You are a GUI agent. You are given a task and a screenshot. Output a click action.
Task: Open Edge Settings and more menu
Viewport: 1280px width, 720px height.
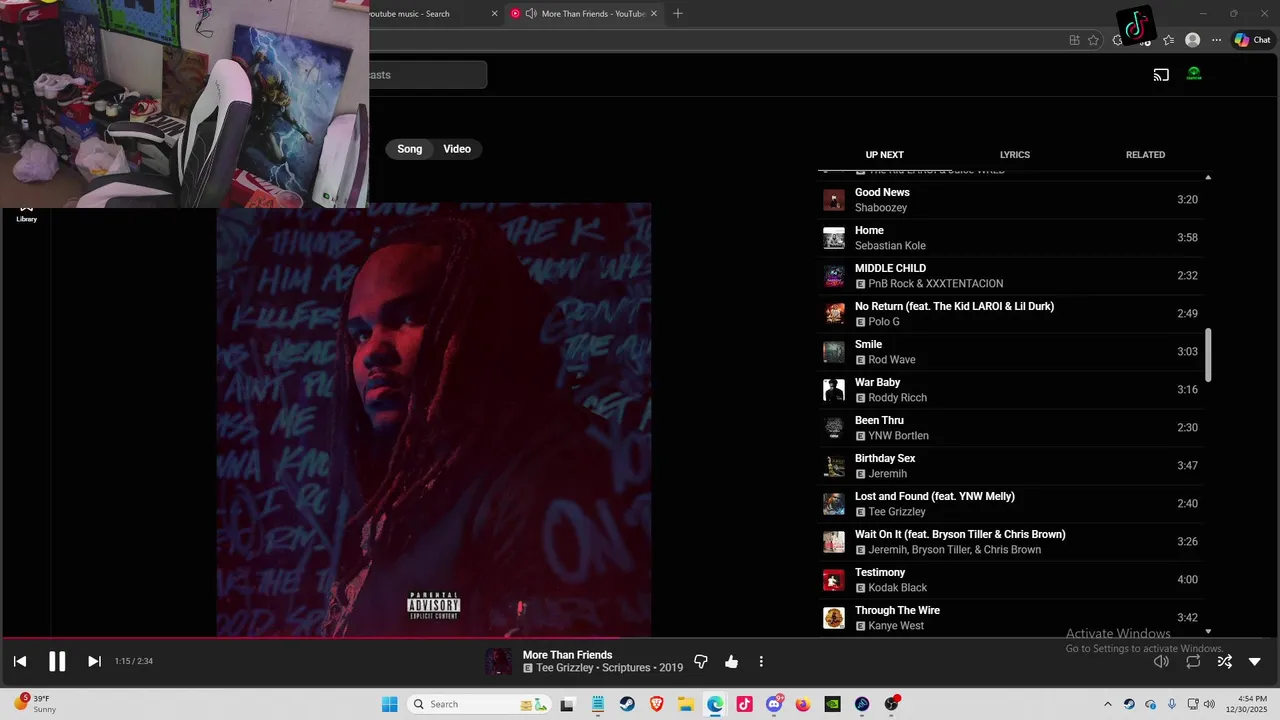[1216, 40]
